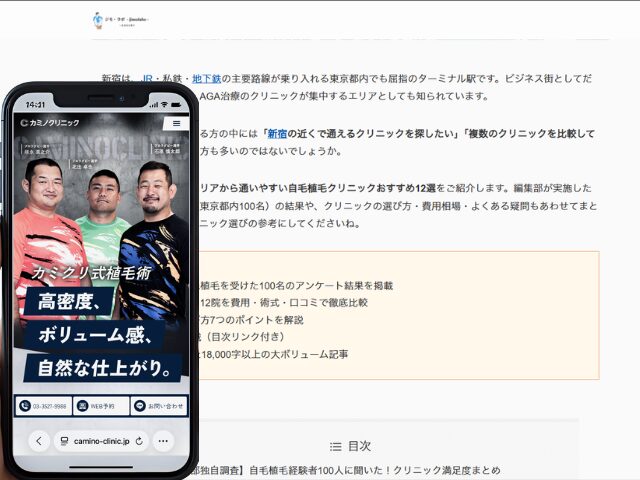Click the list icon beside 目次

(x=336, y=447)
